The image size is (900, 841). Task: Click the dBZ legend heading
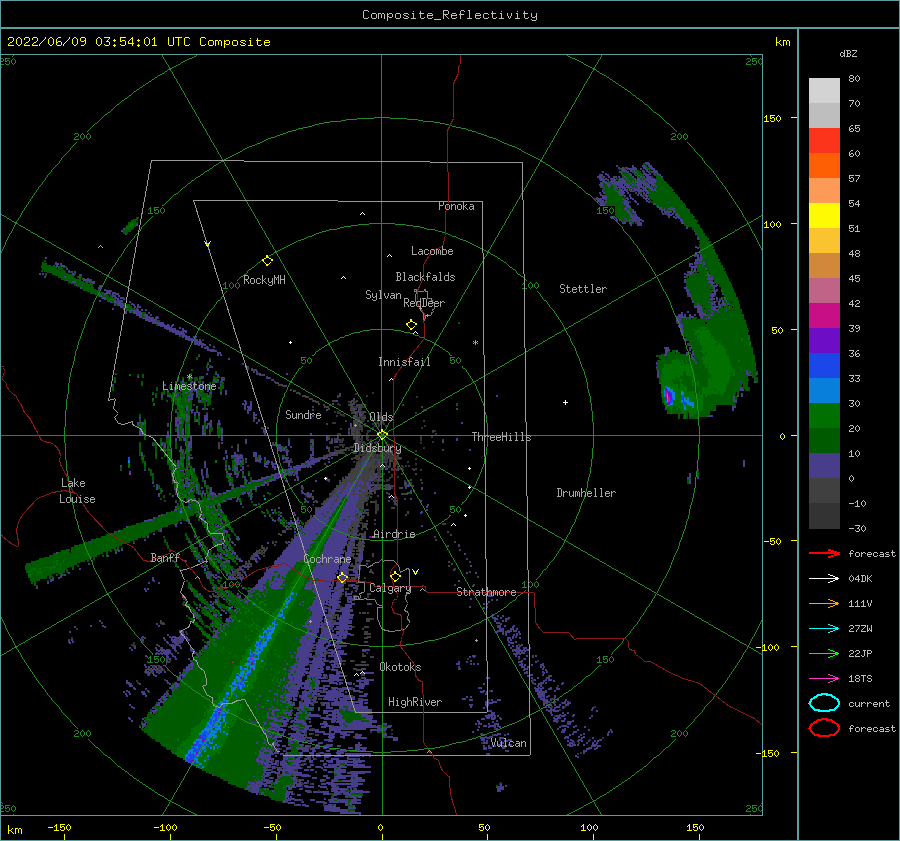click(848, 53)
